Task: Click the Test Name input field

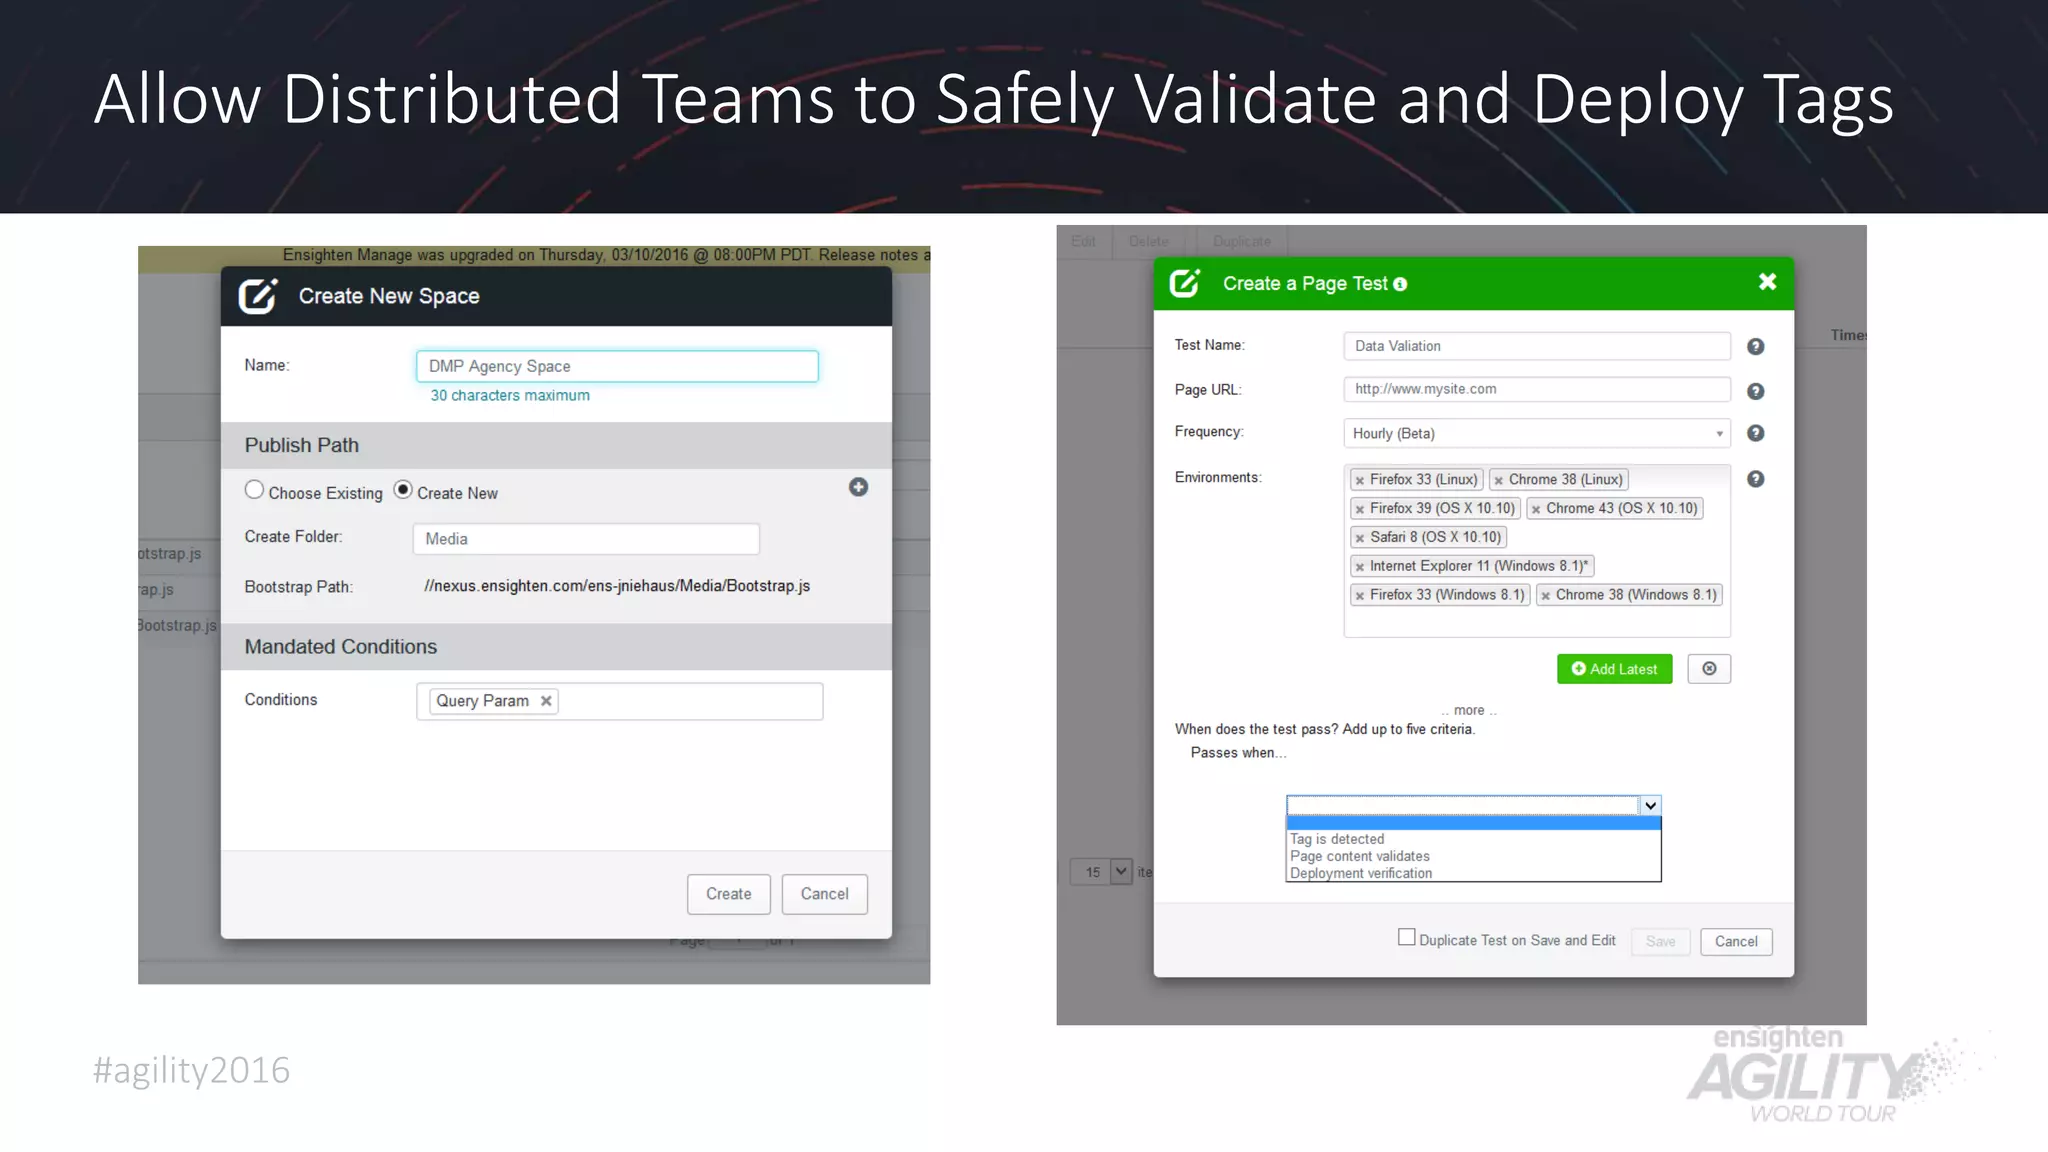Action: (1537, 346)
